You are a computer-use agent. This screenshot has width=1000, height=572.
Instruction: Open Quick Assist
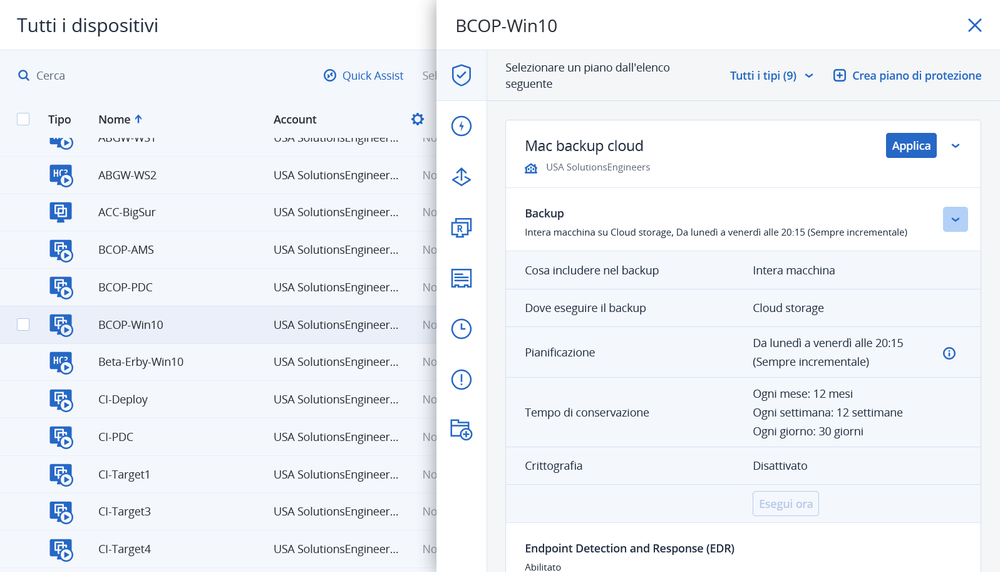[x=363, y=76]
